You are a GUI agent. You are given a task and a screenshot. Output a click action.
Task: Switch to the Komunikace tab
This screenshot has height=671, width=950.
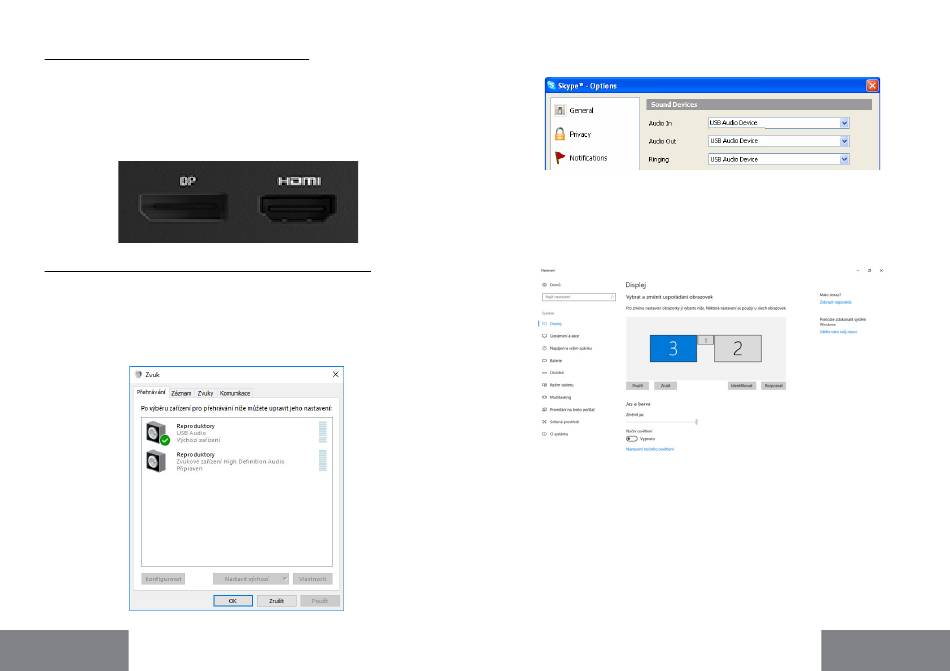(236, 393)
